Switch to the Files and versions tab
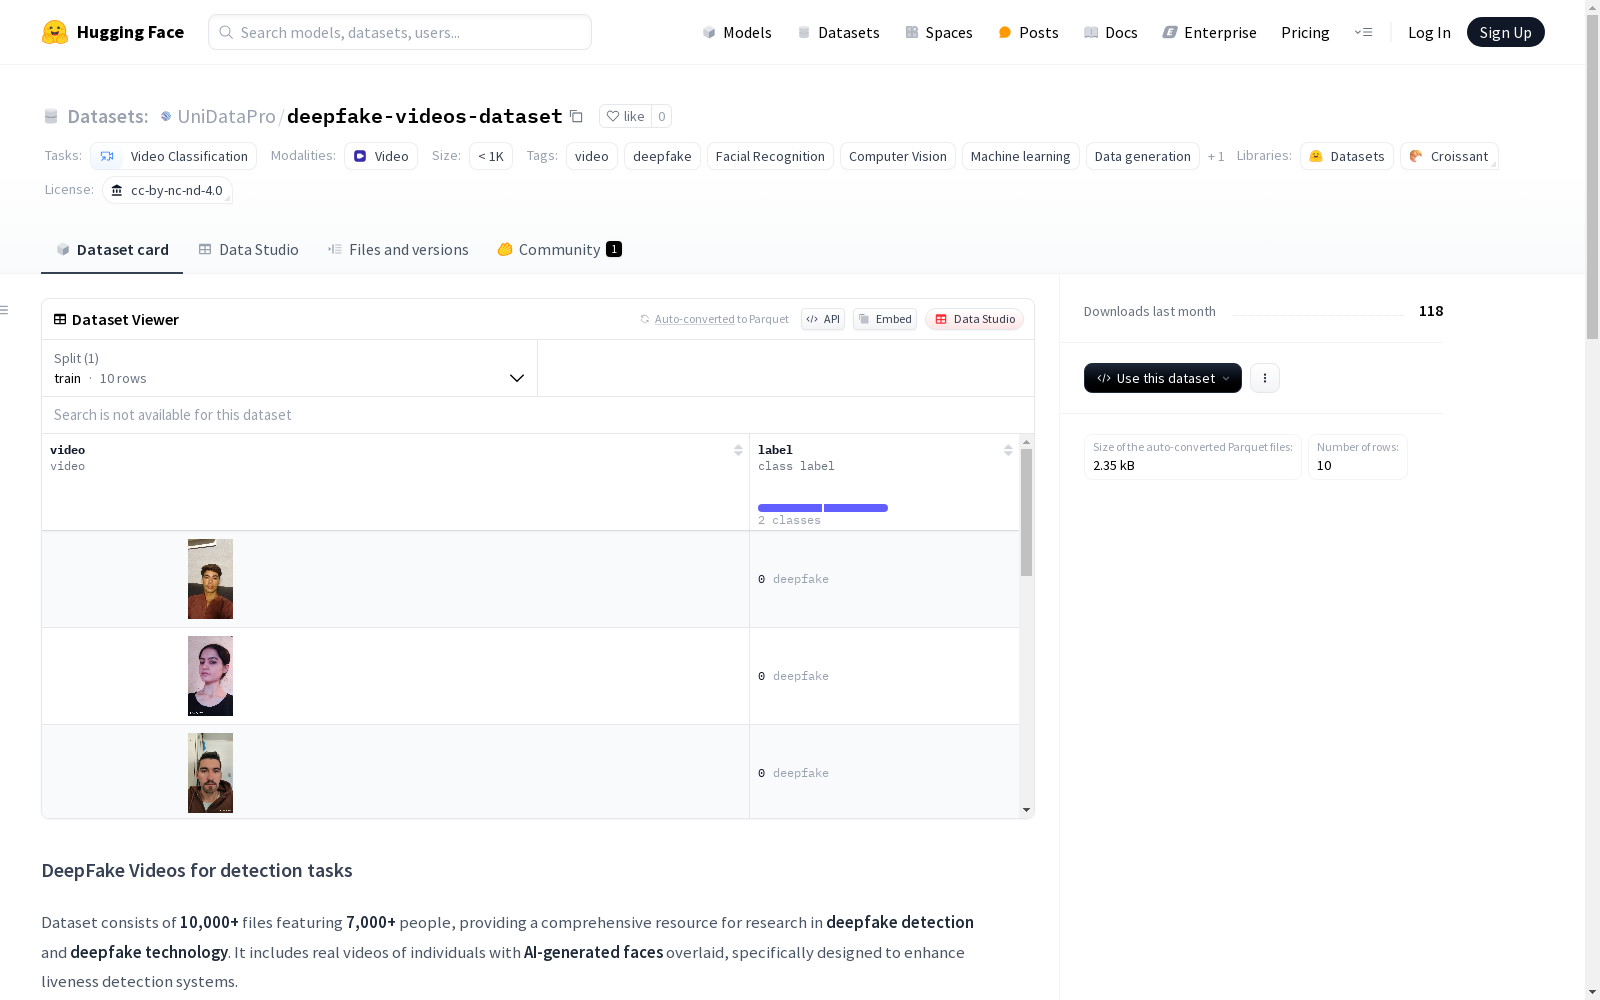Screen dimensions: 1600x1000 click(398, 250)
